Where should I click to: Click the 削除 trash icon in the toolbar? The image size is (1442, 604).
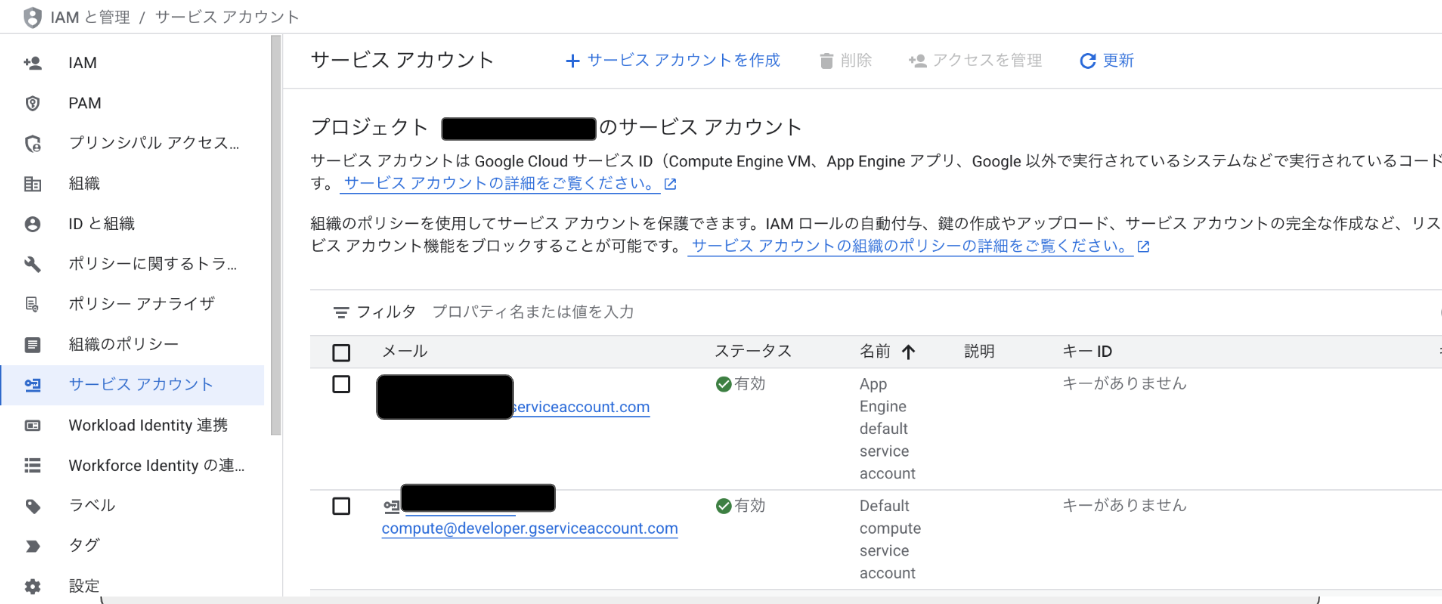(x=845, y=60)
